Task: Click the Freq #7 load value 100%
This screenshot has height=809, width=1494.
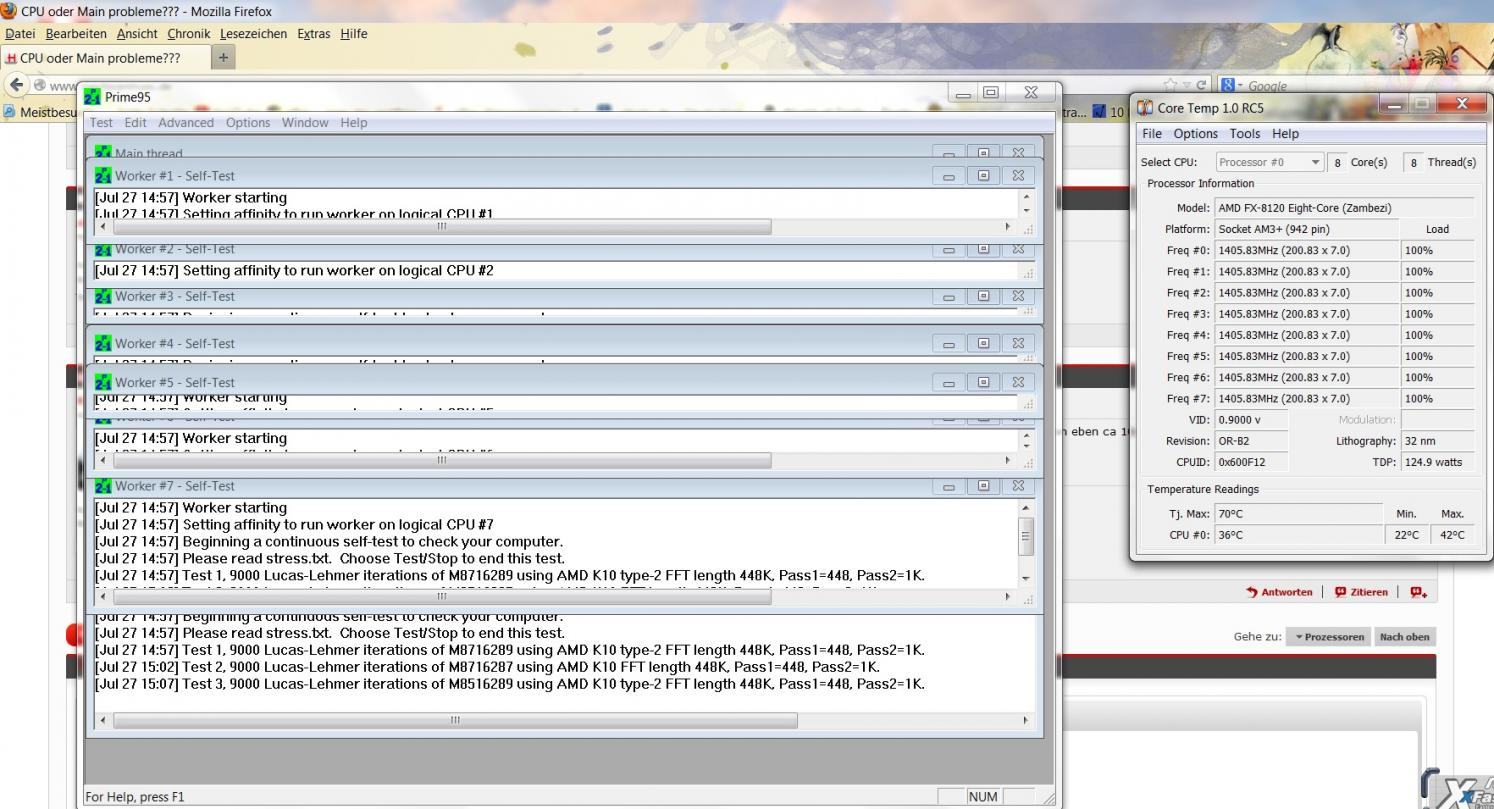Action: (x=1419, y=398)
